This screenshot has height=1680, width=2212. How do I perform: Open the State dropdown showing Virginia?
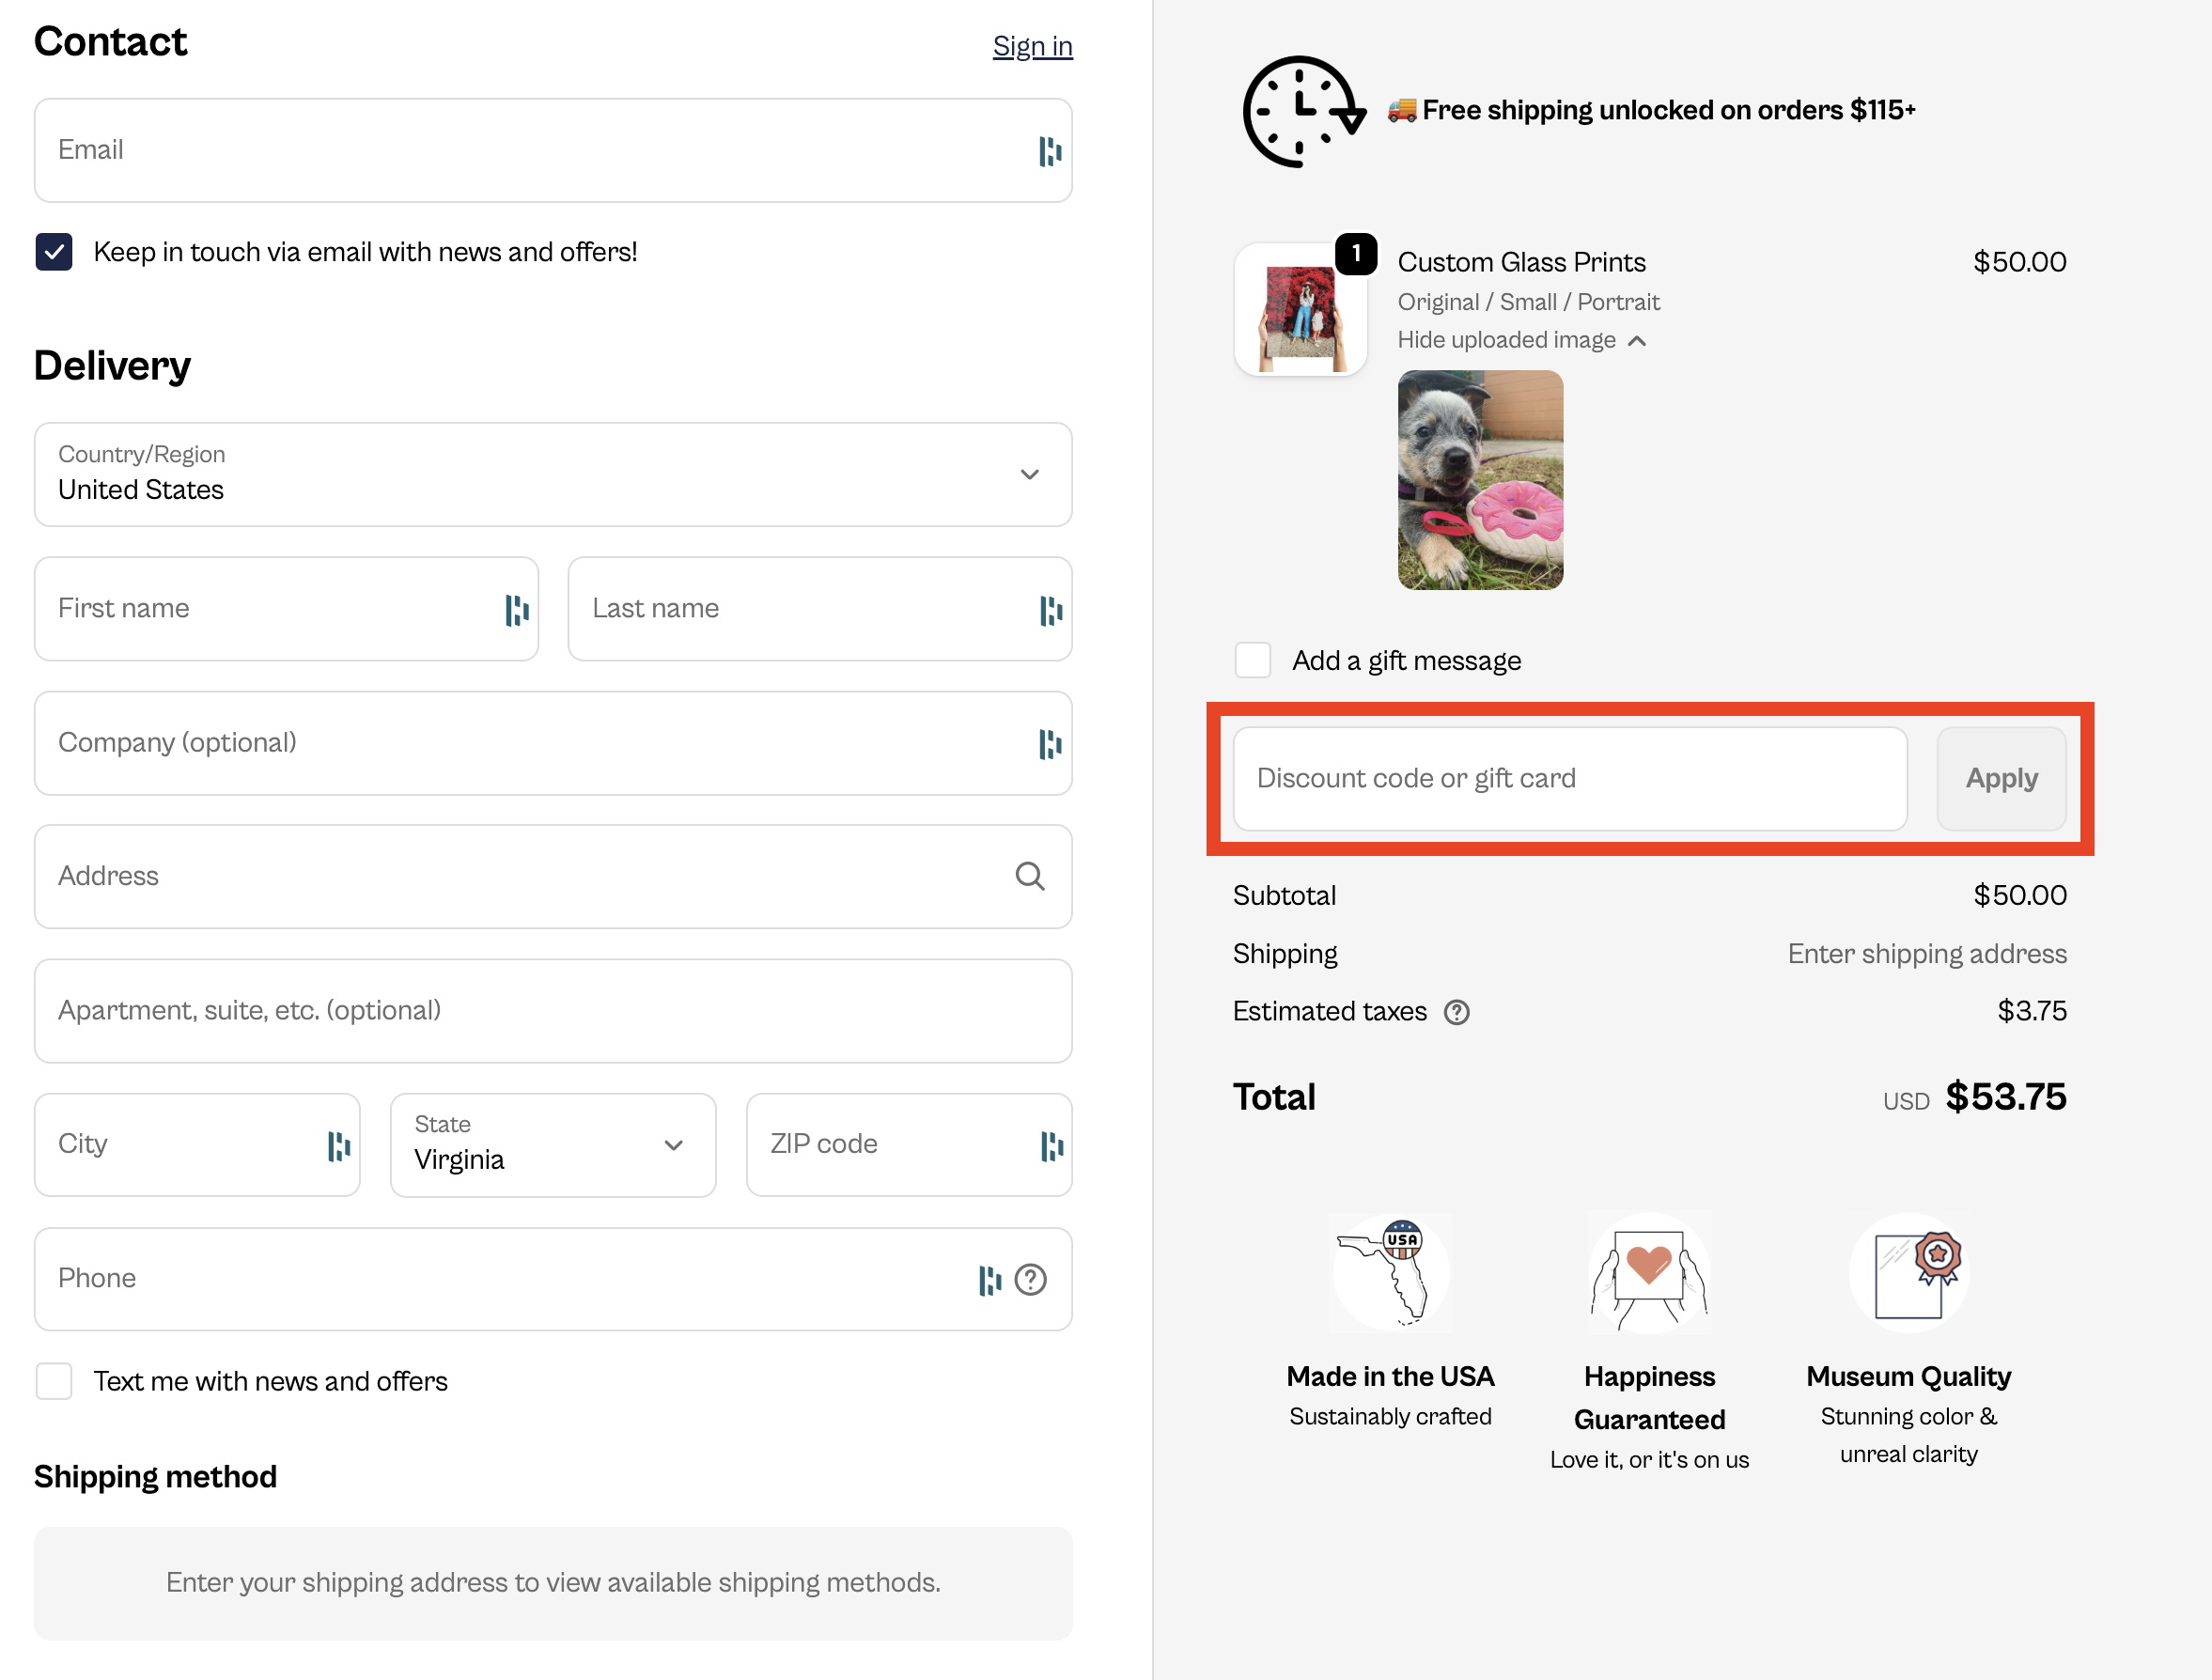[553, 1144]
